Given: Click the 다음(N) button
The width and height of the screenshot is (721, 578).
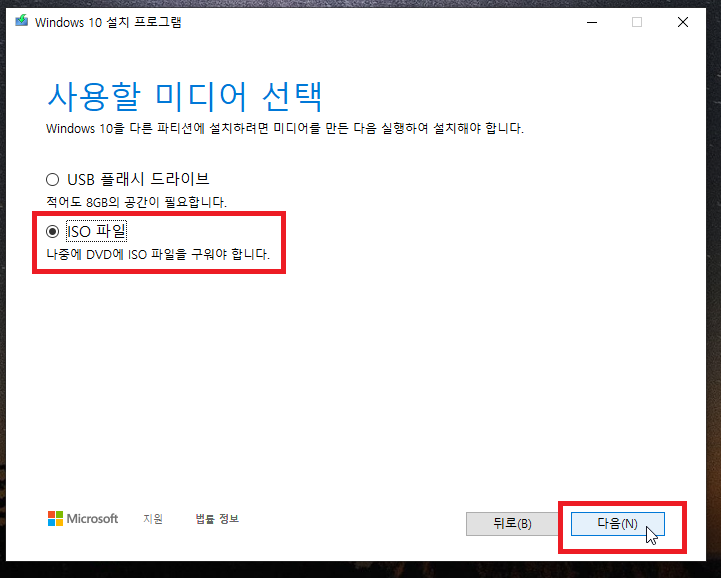Looking at the screenshot, I should pyautogui.click(x=618, y=524).
